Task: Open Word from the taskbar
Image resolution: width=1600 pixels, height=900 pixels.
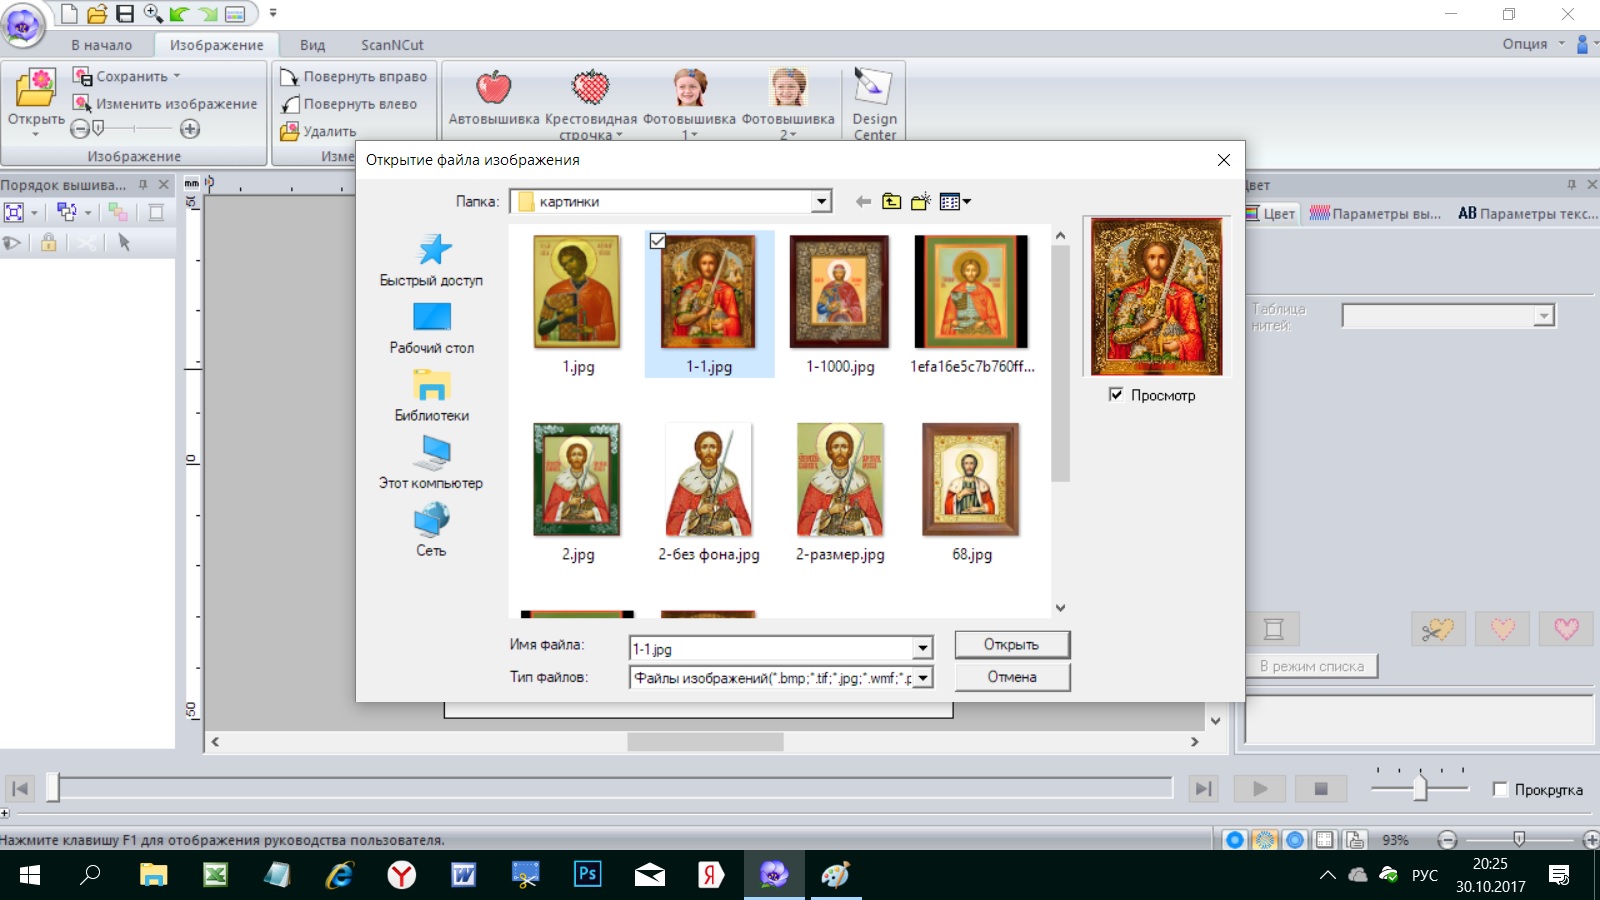Action: pos(463,875)
